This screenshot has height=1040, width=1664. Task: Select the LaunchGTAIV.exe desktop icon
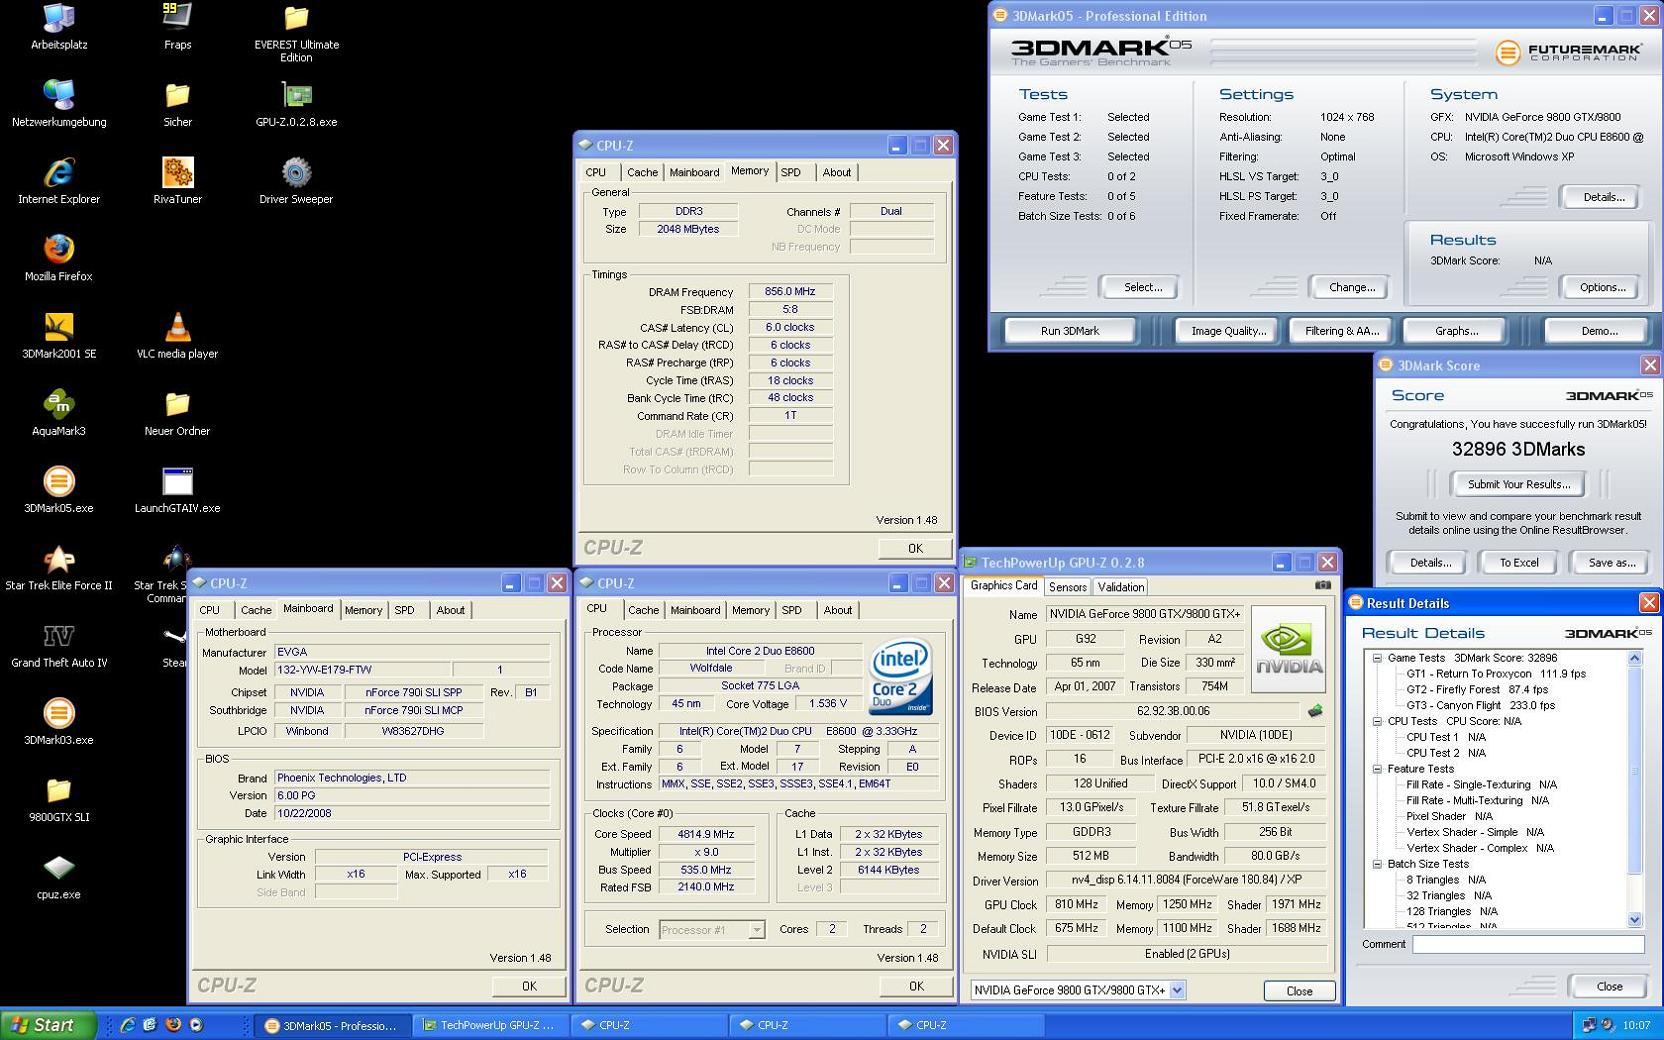(177, 490)
